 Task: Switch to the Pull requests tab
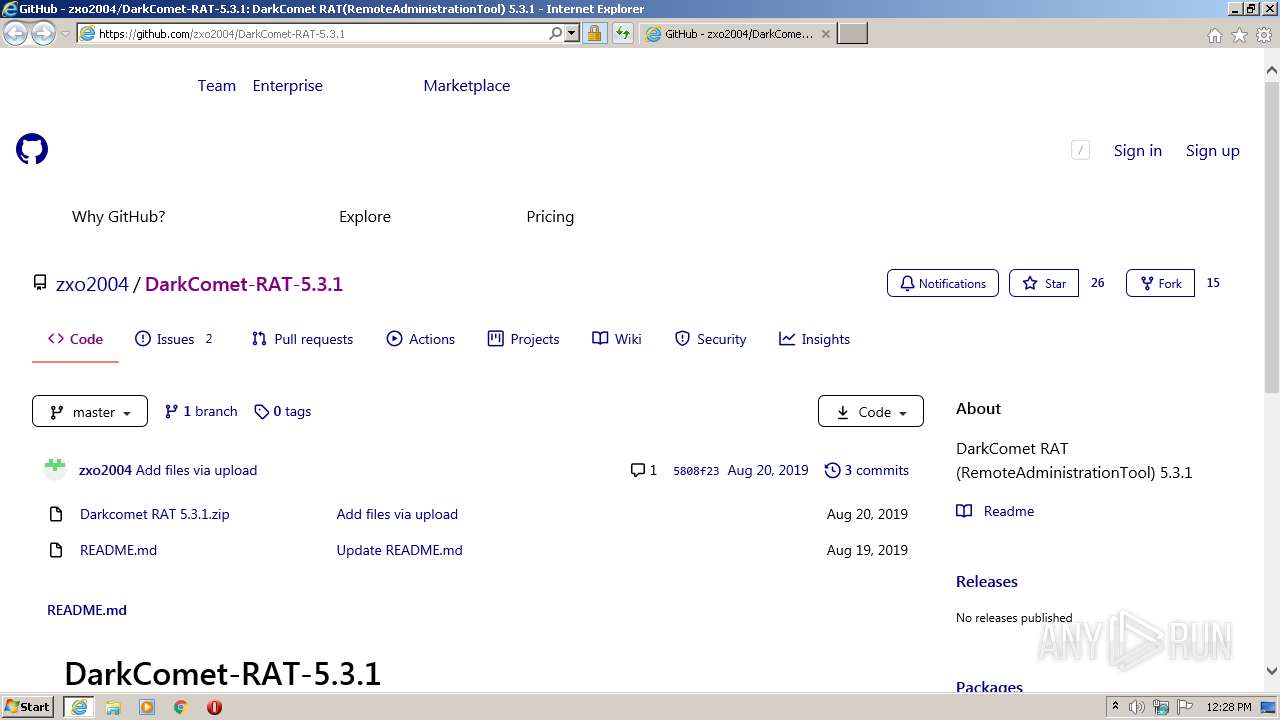302,339
